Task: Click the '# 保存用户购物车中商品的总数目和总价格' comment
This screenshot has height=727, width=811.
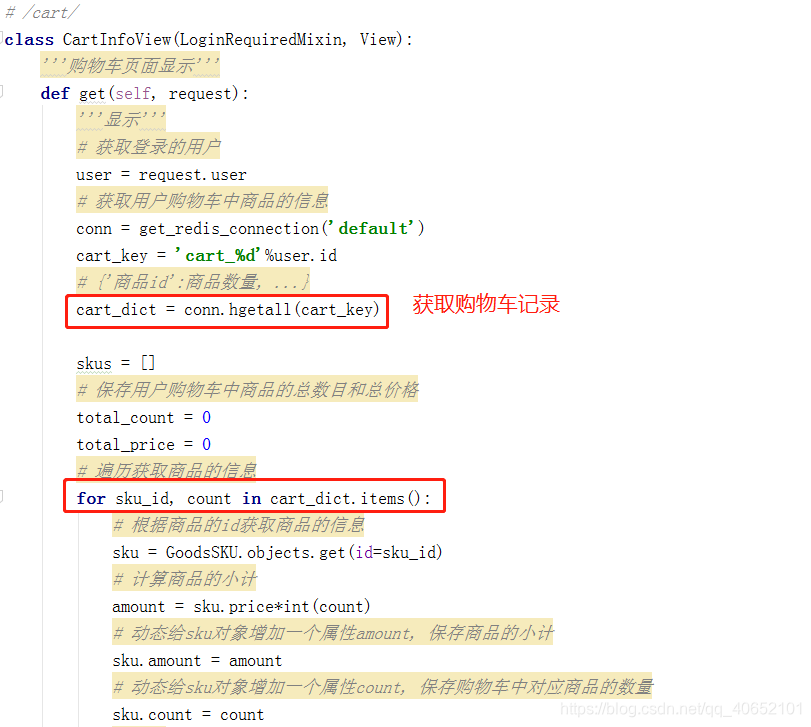Action: pyautogui.click(x=247, y=390)
